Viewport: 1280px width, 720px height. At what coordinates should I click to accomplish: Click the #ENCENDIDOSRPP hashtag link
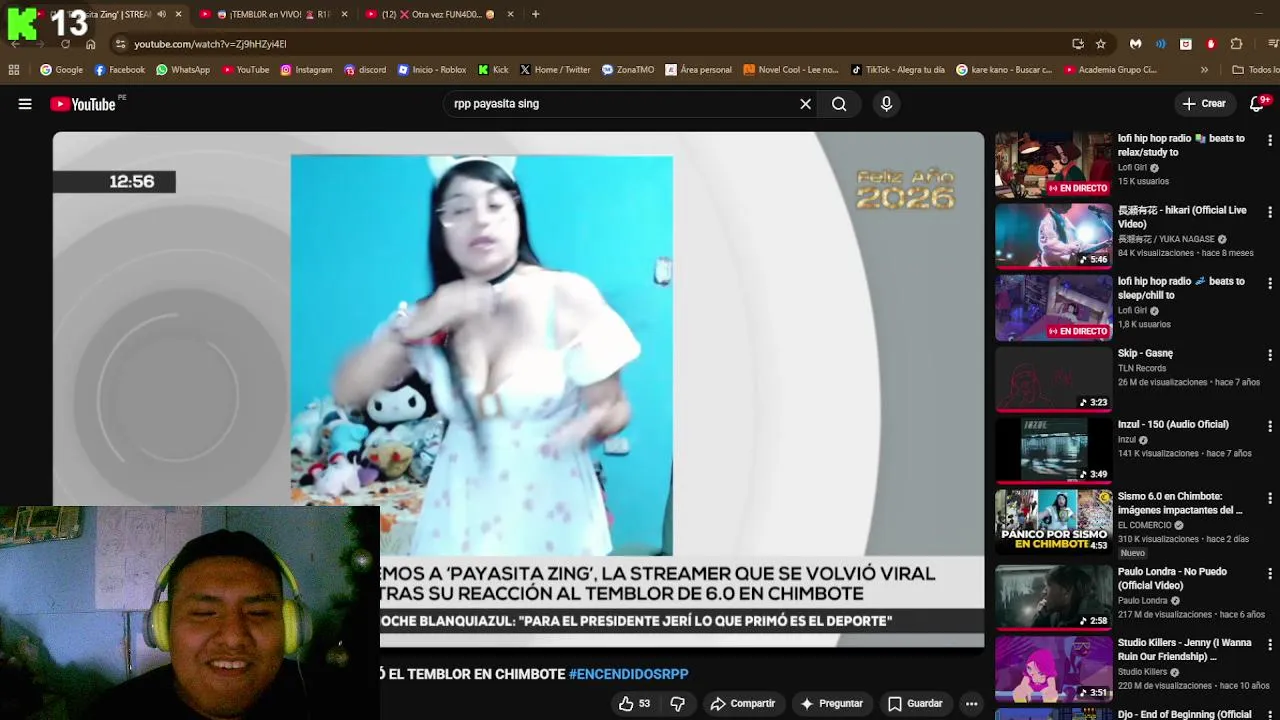coord(629,674)
